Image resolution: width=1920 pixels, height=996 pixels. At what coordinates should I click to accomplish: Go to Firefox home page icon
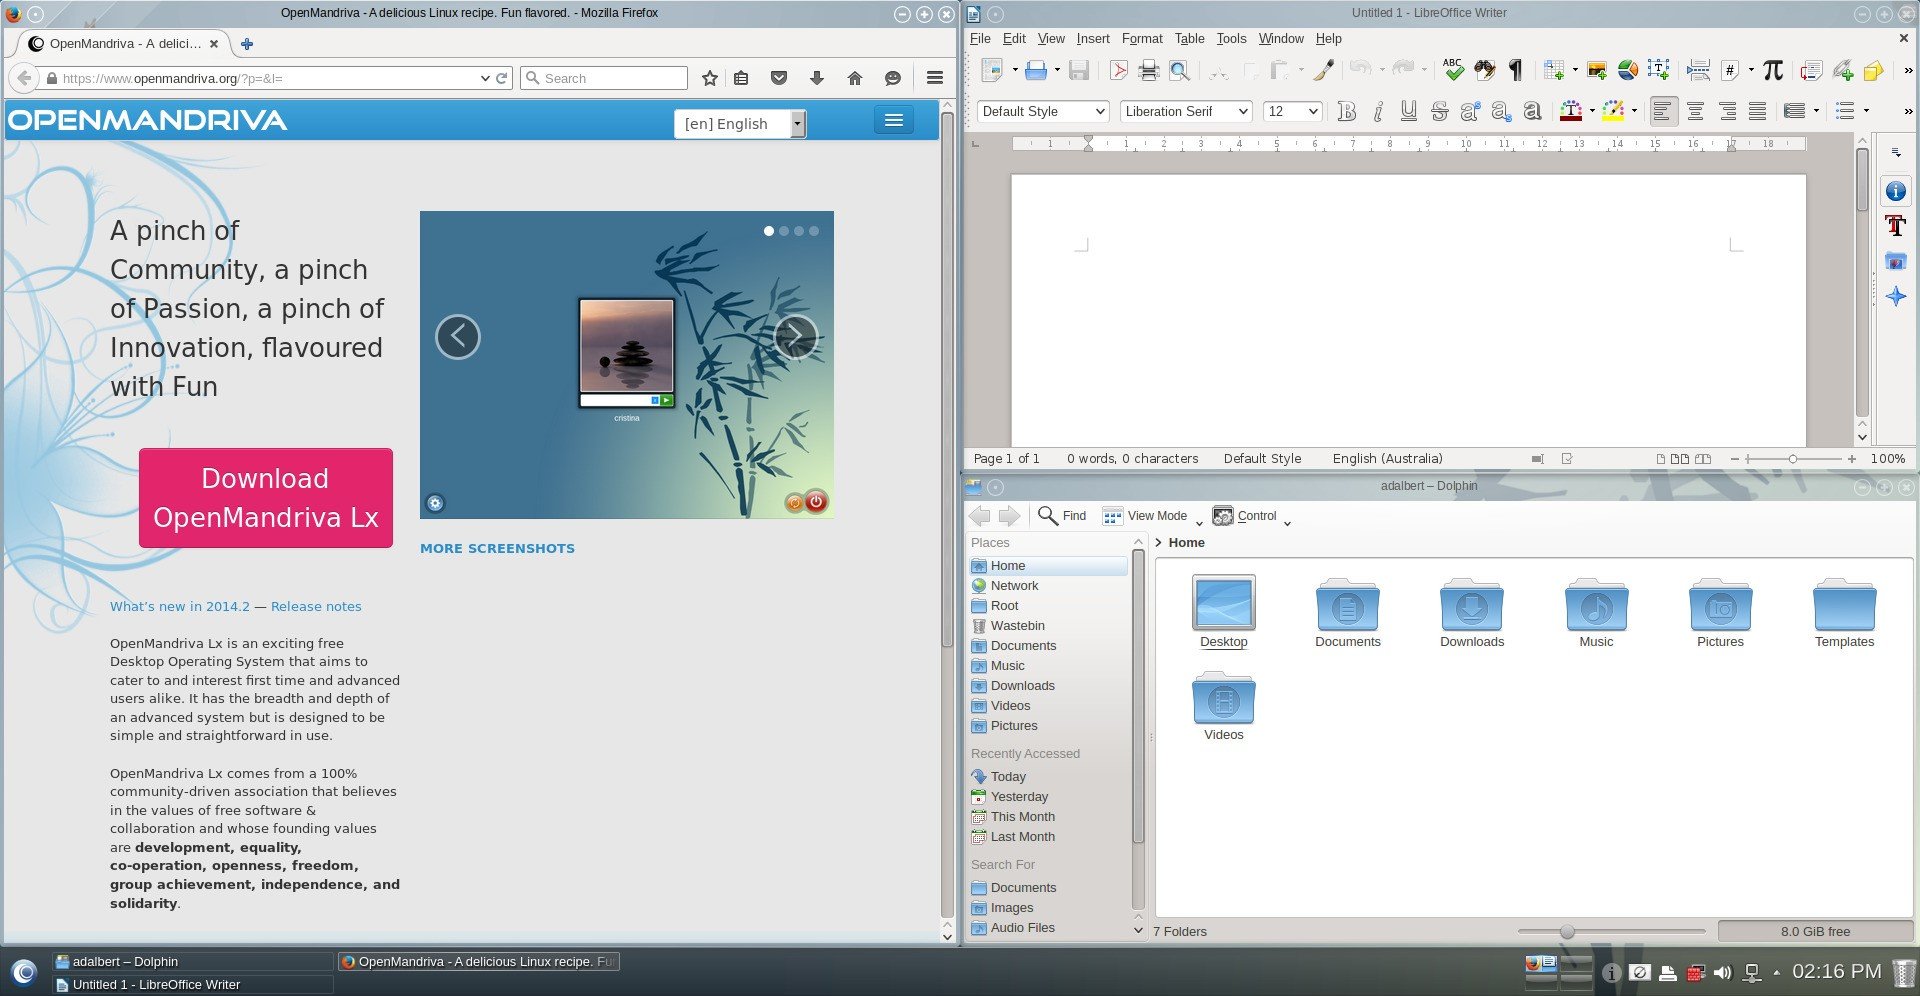click(x=855, y=78)
